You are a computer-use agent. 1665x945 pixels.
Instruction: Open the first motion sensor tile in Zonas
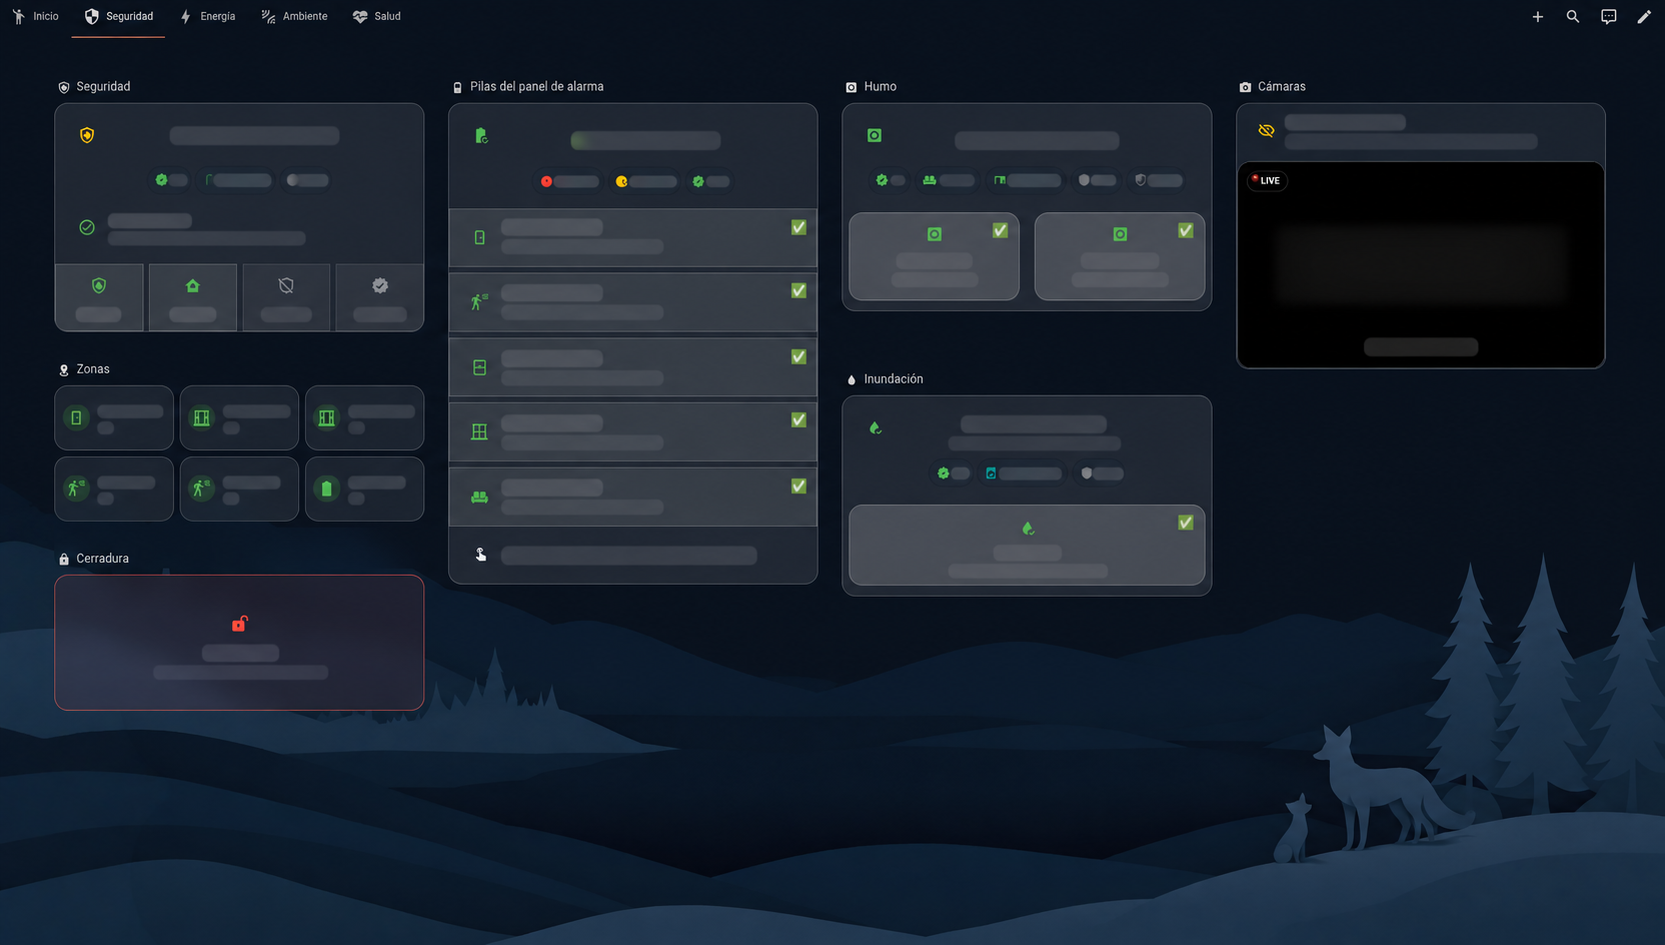click(x=114, y=489)
